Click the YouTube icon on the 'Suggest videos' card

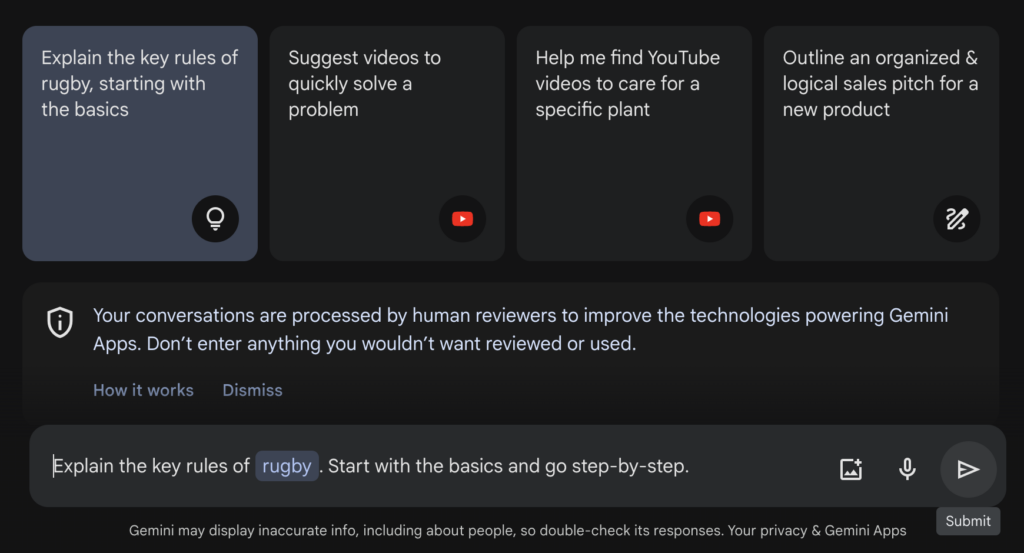462,219
